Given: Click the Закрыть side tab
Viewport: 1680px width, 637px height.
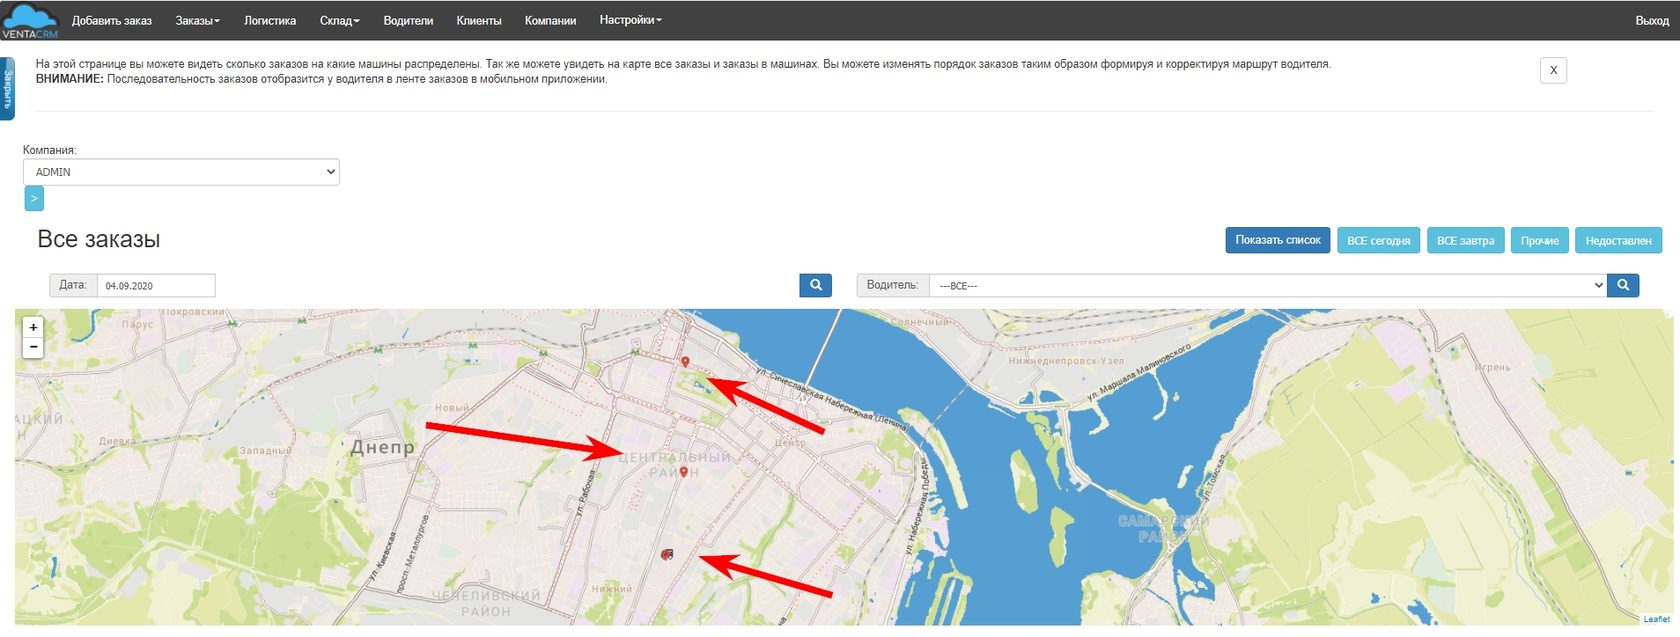Looking at the screenshot, I should (x=7, y=88).
